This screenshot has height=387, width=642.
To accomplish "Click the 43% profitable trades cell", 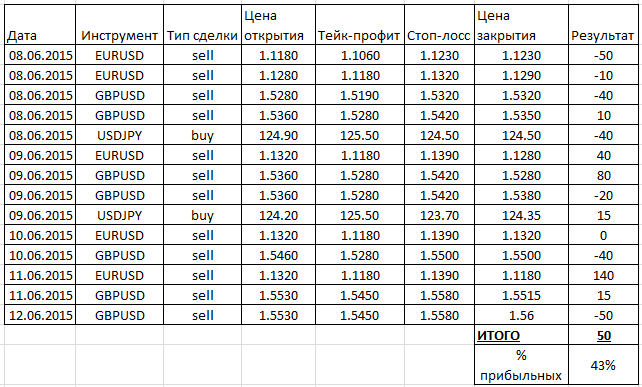I will tap(603, 365).
